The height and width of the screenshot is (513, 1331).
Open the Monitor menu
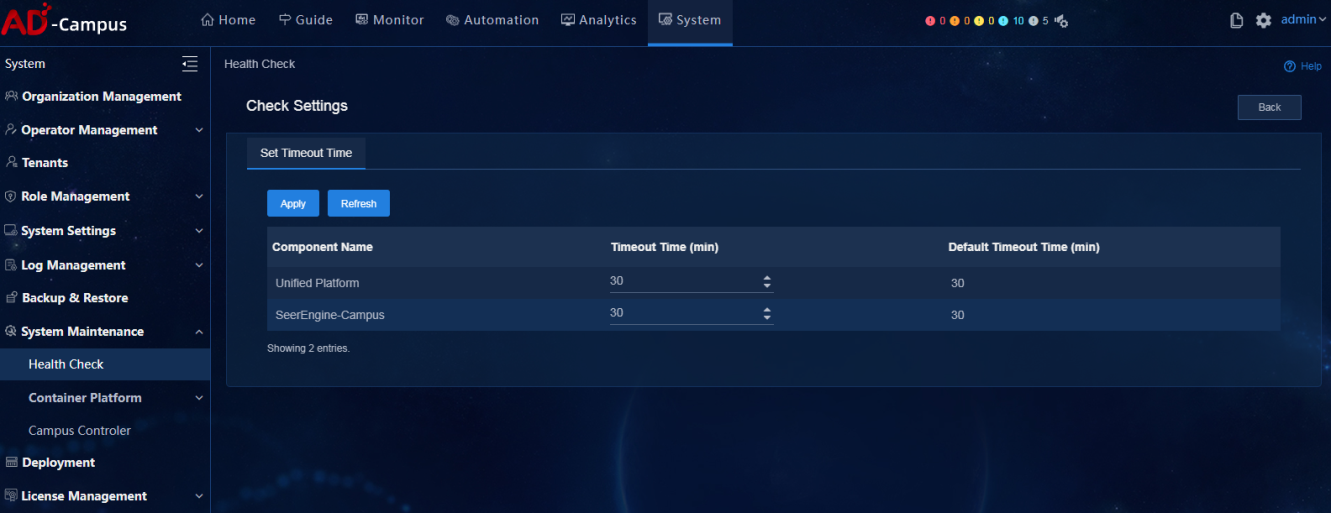pos(389,20)
